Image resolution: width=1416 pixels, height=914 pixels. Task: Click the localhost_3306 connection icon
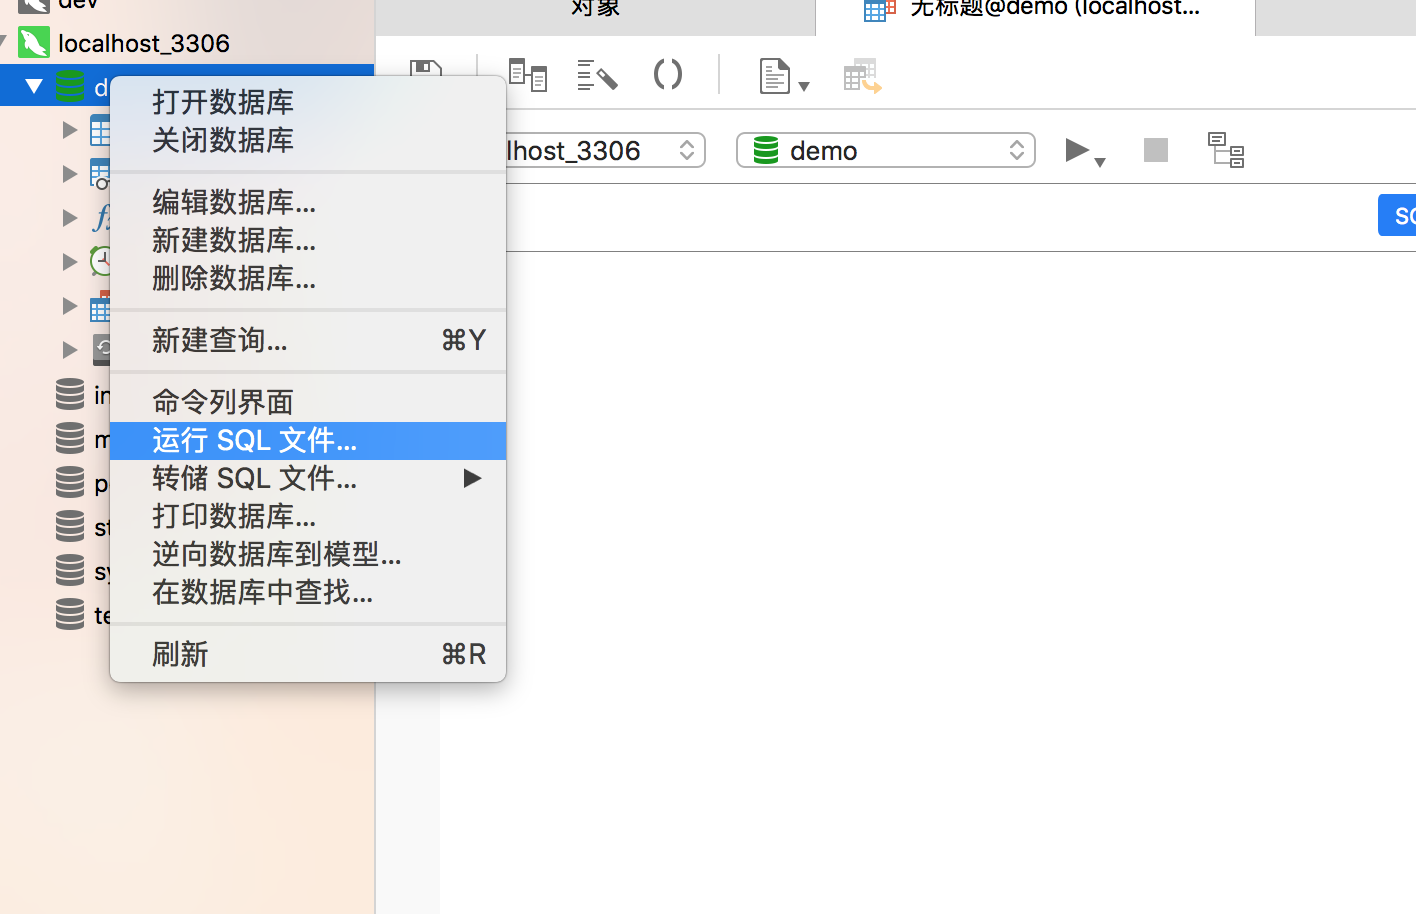tap(34, 43)
